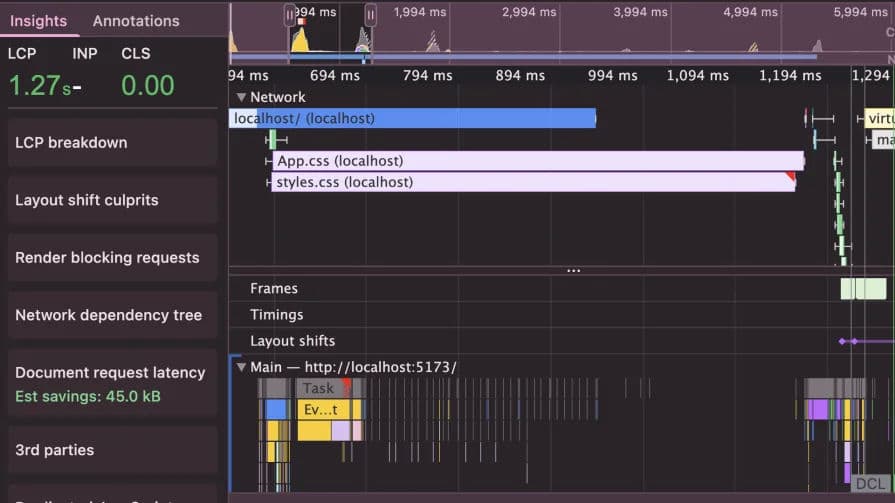
Task: Collapse the Network track triangle
Action: [x=241, y=98]
